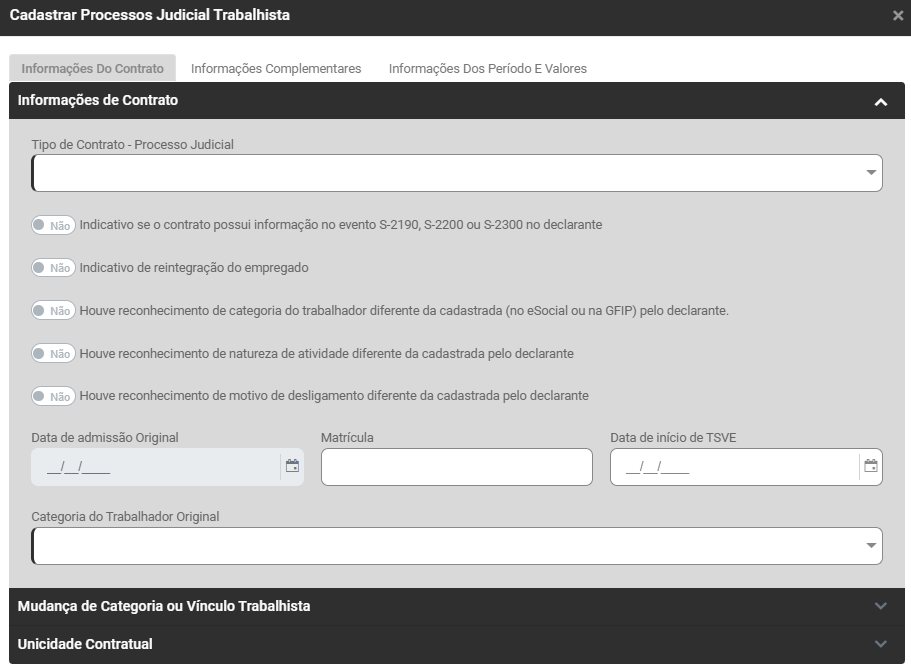Toggle reconhecimento de categoria do trabalhador switch
911x667 pixels.
(x=52, y=311)
